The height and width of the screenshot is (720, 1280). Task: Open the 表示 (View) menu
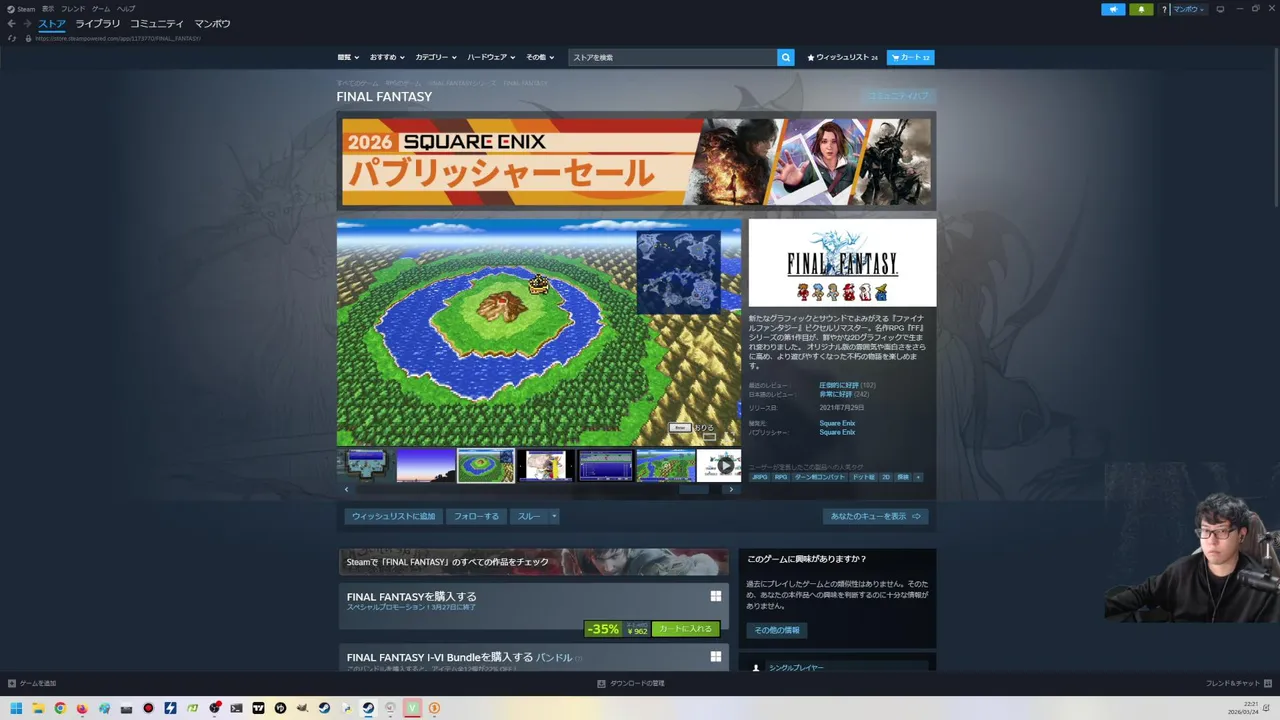48,9
